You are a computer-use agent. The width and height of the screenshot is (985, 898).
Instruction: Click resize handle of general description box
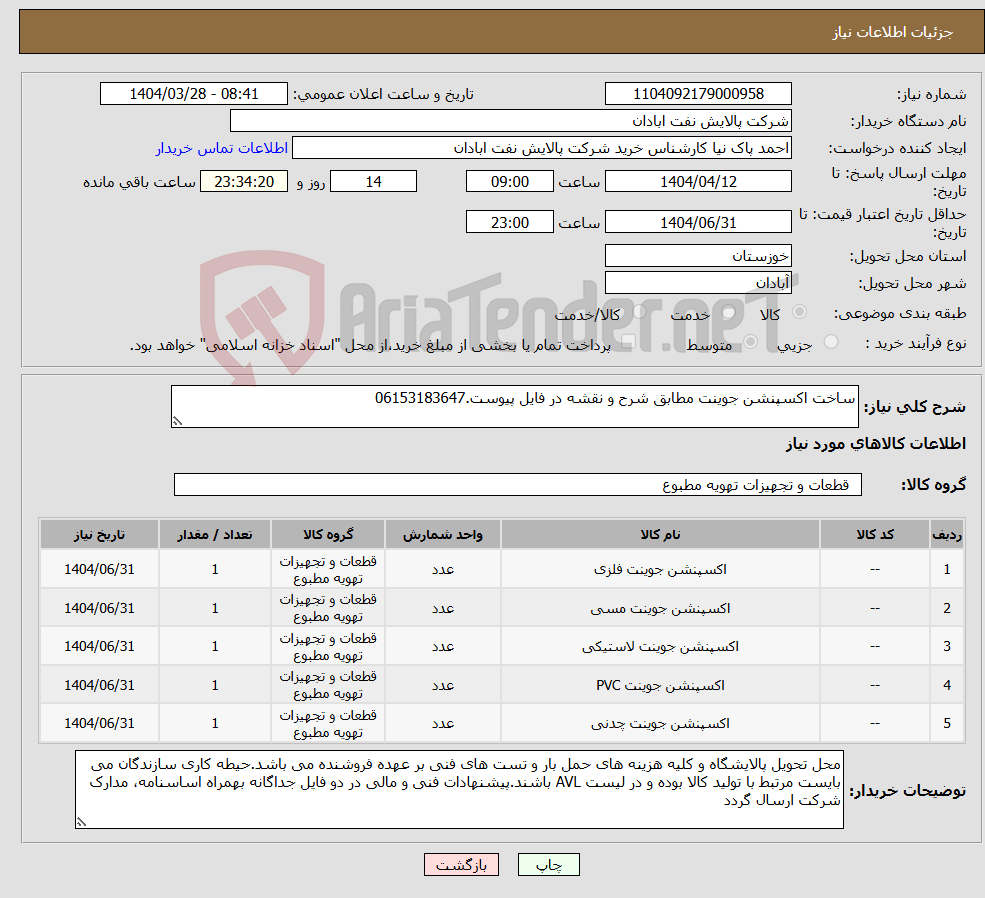pyautogui.click(x=177, y=421)
